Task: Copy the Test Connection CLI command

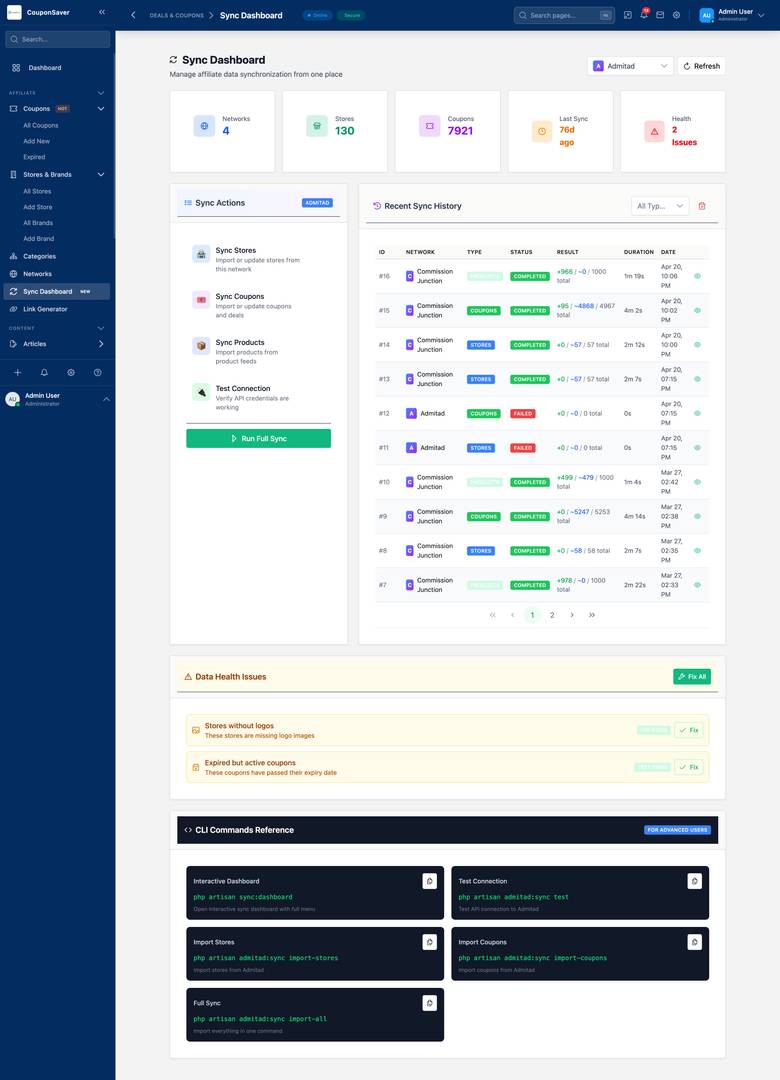Action: (x=695, y=881)
